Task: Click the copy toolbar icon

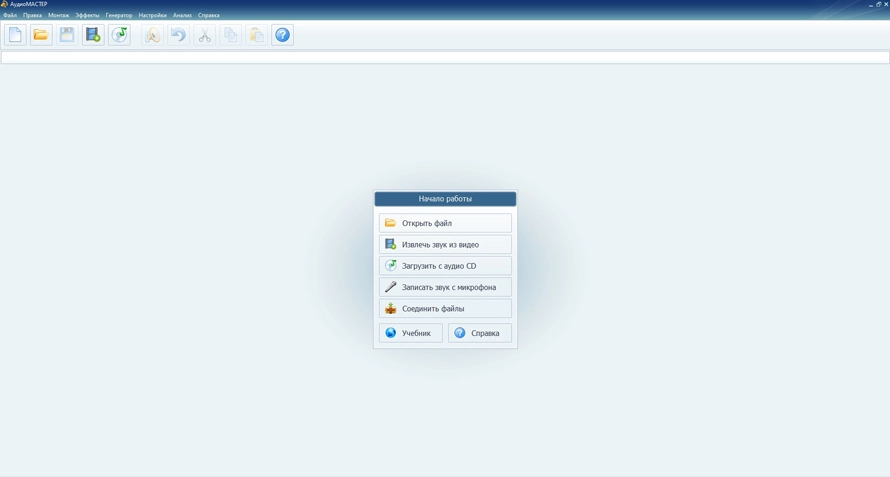Action: 230,35
